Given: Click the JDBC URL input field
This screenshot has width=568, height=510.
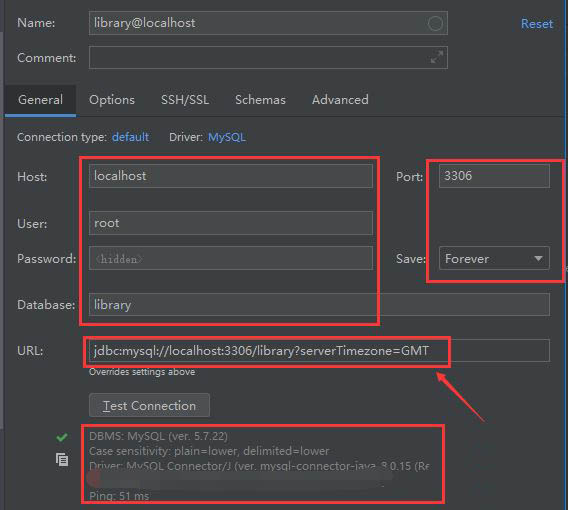Looking at the screenshot, I should point(319,351).
